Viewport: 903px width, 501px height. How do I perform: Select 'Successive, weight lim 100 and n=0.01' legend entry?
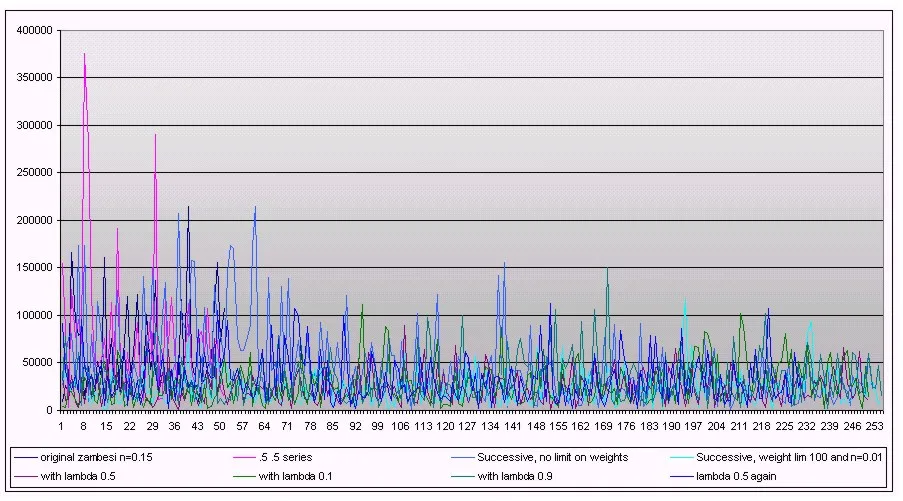pos(783,458)
